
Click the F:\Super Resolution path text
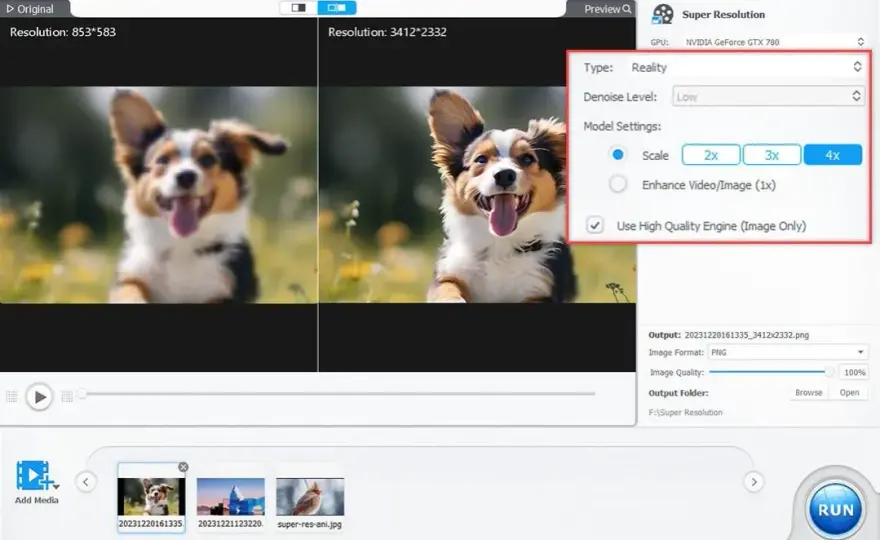coord(685,412)
